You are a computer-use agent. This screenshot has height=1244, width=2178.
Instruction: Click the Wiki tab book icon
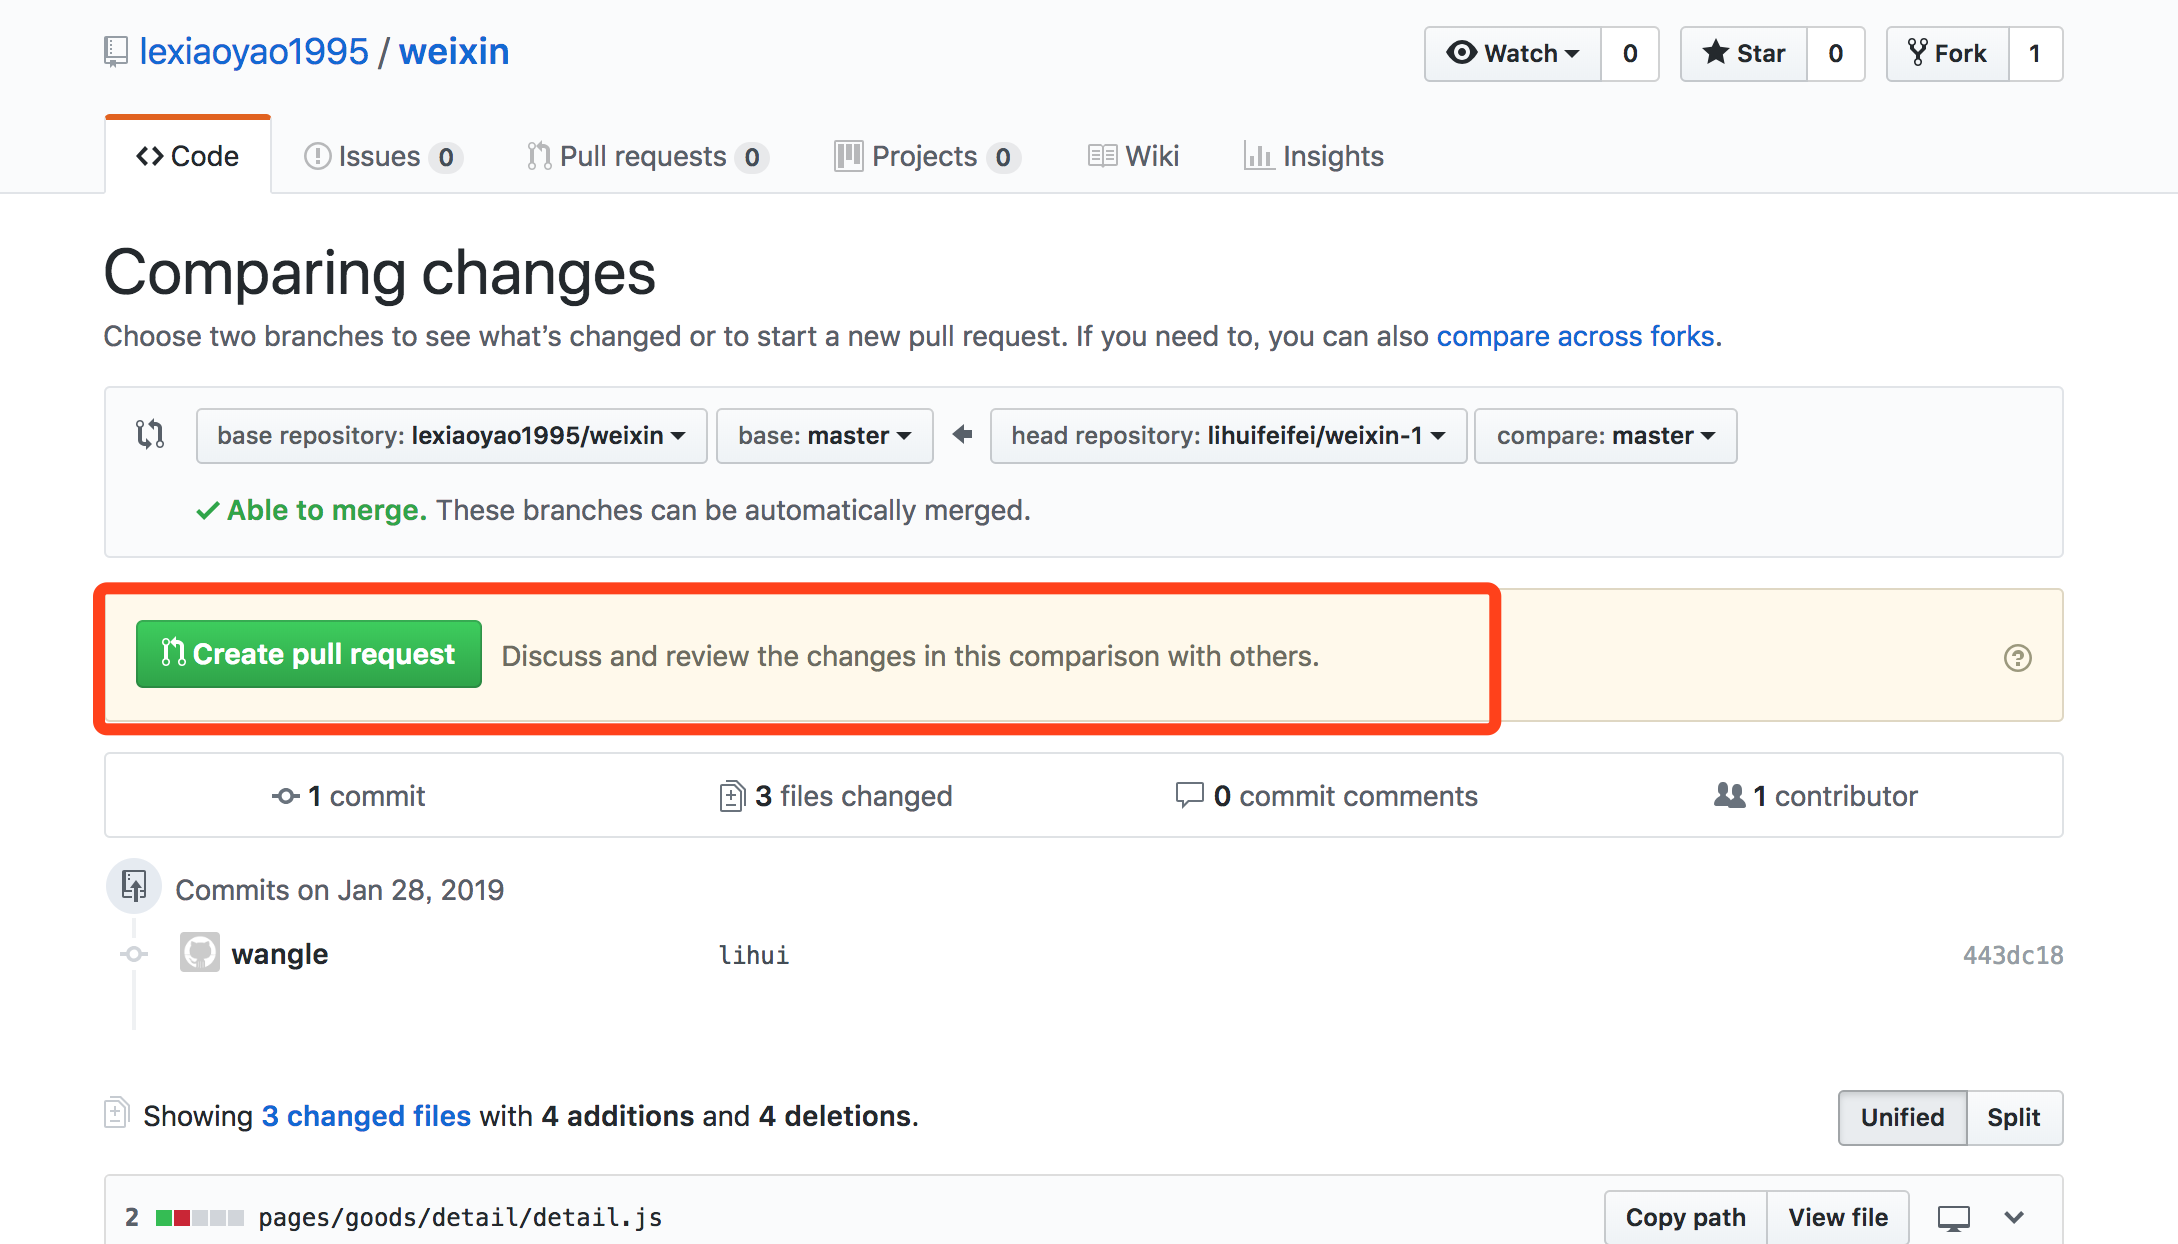point(1102,156)
